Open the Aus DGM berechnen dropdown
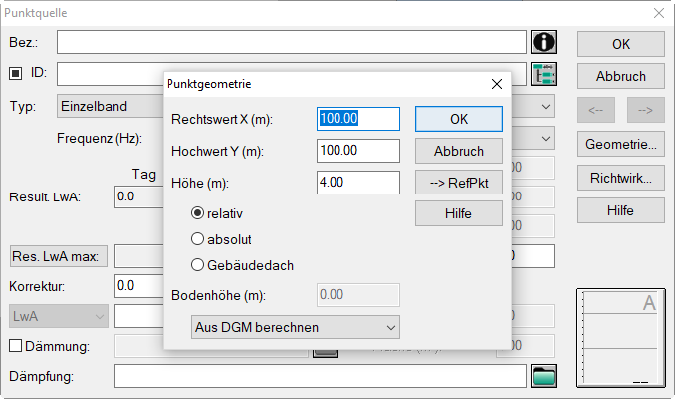 coord(295,327)
